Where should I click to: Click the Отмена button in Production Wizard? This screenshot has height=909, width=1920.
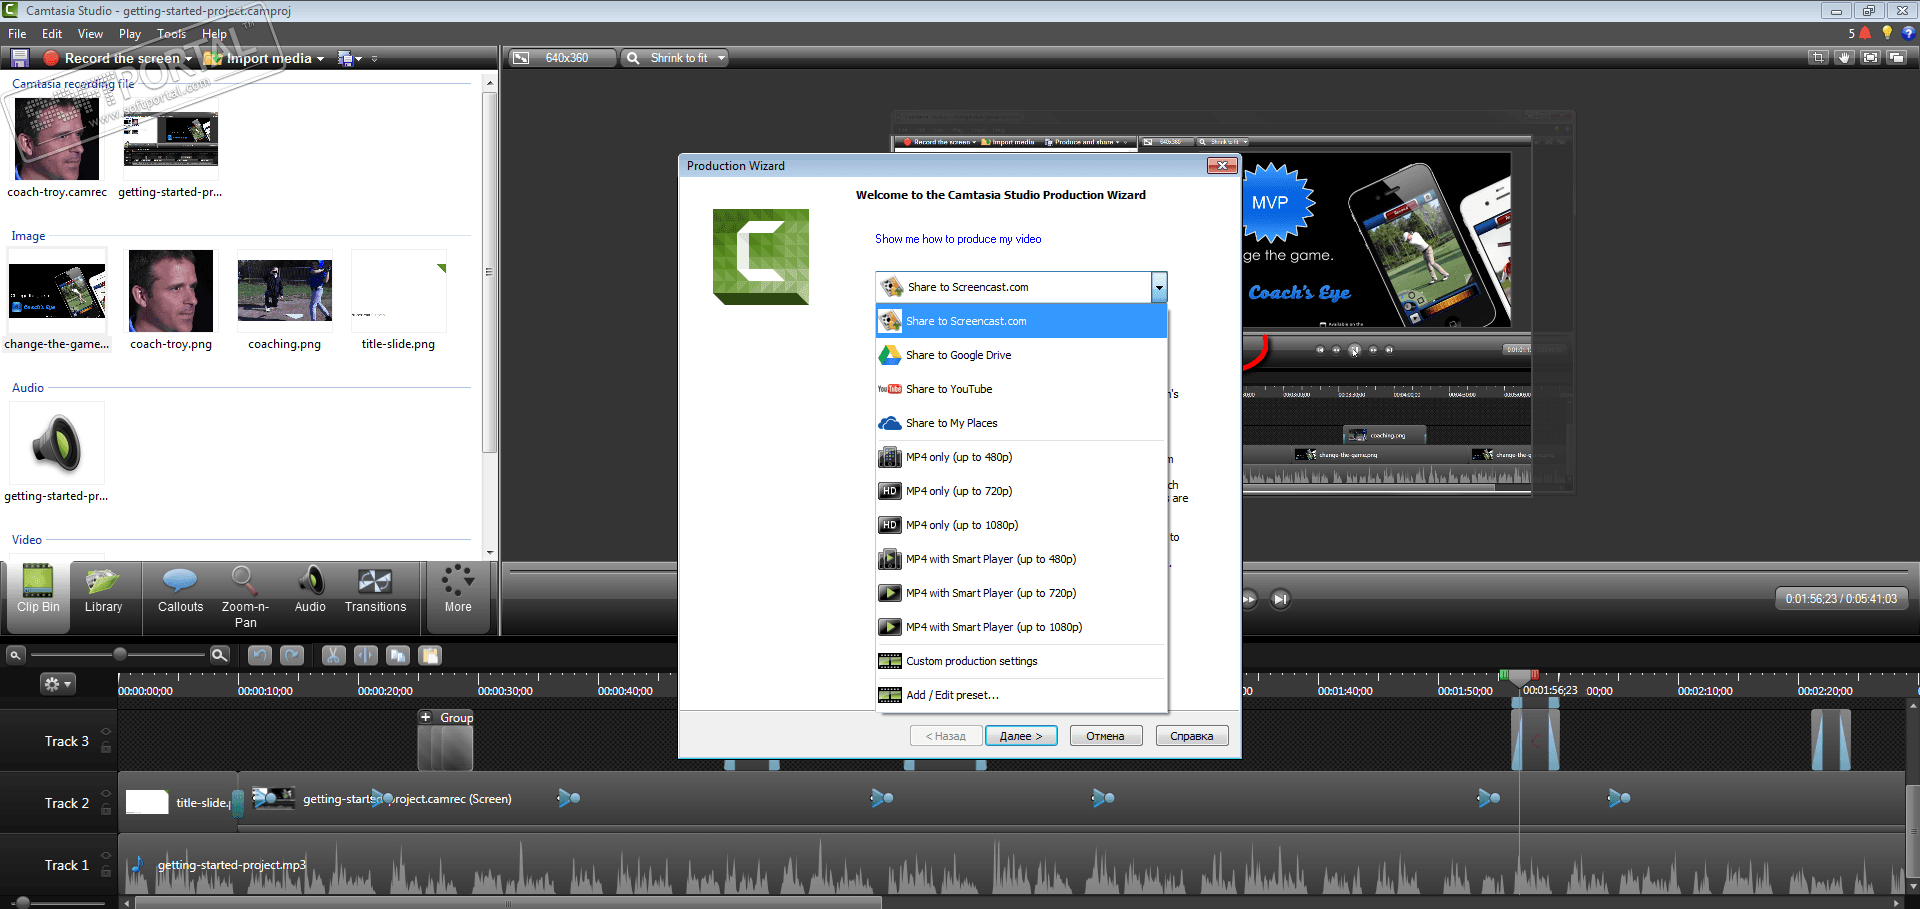[x=1105, y=736]
